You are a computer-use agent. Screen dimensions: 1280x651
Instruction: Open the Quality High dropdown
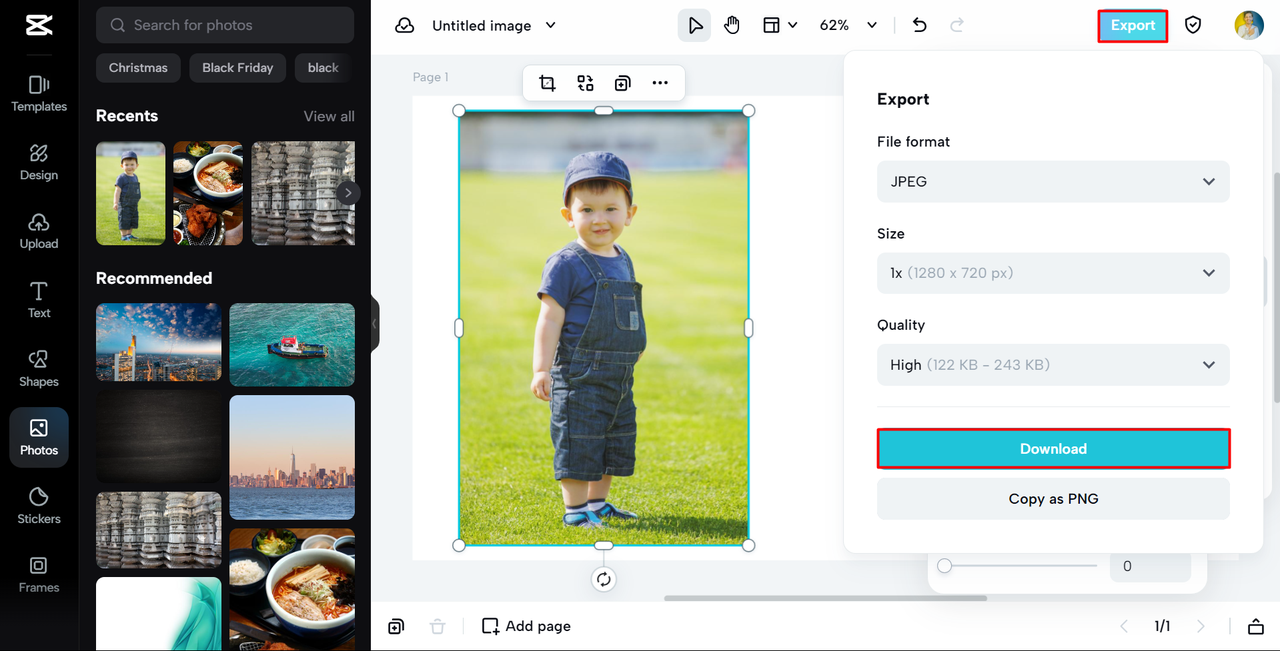(1053, 365)
